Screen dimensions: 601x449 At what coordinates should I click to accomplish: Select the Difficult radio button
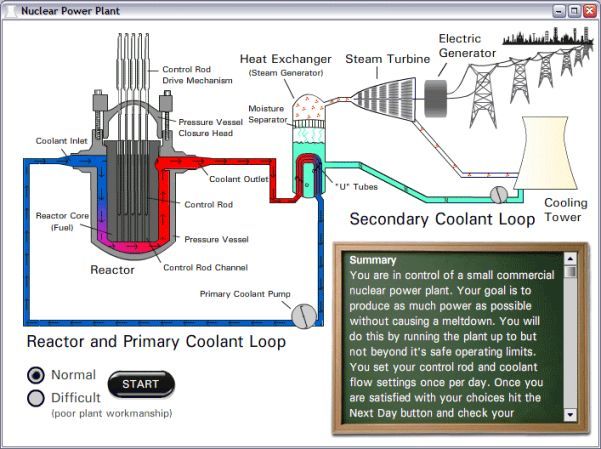click(x=36, y=398)
